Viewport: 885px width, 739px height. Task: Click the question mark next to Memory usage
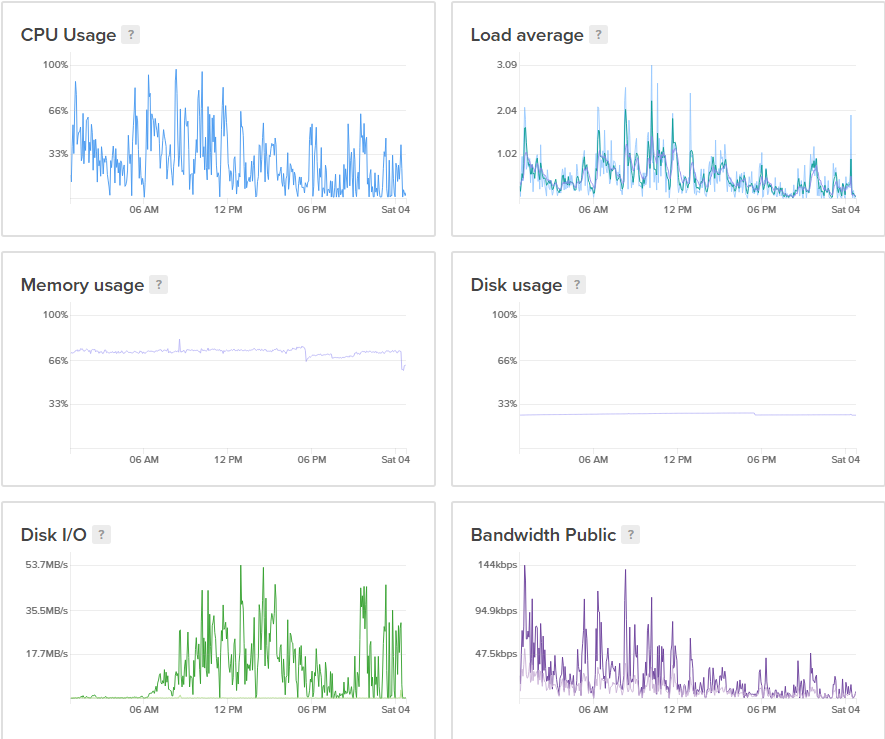[x=159, y=285]
